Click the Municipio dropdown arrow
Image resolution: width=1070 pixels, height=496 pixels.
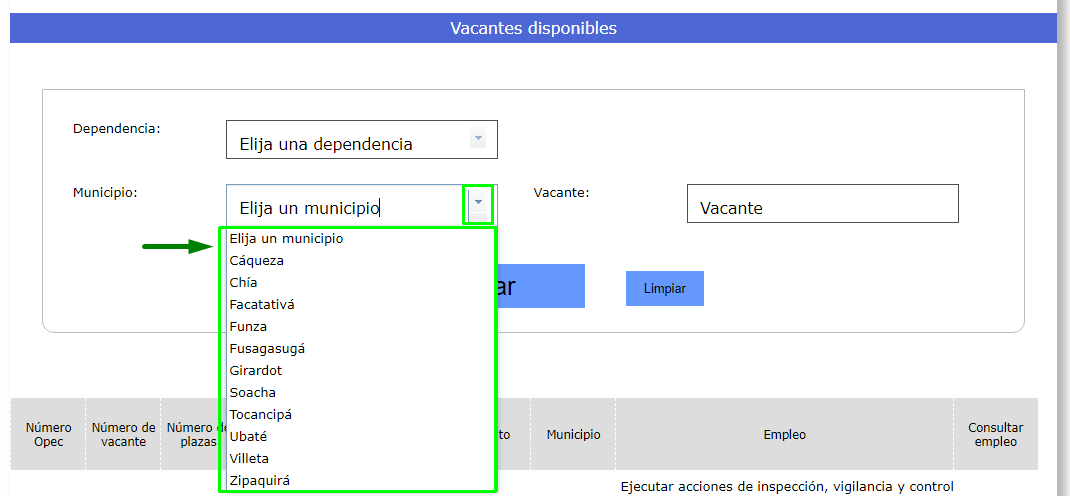(x=478, y=204)
